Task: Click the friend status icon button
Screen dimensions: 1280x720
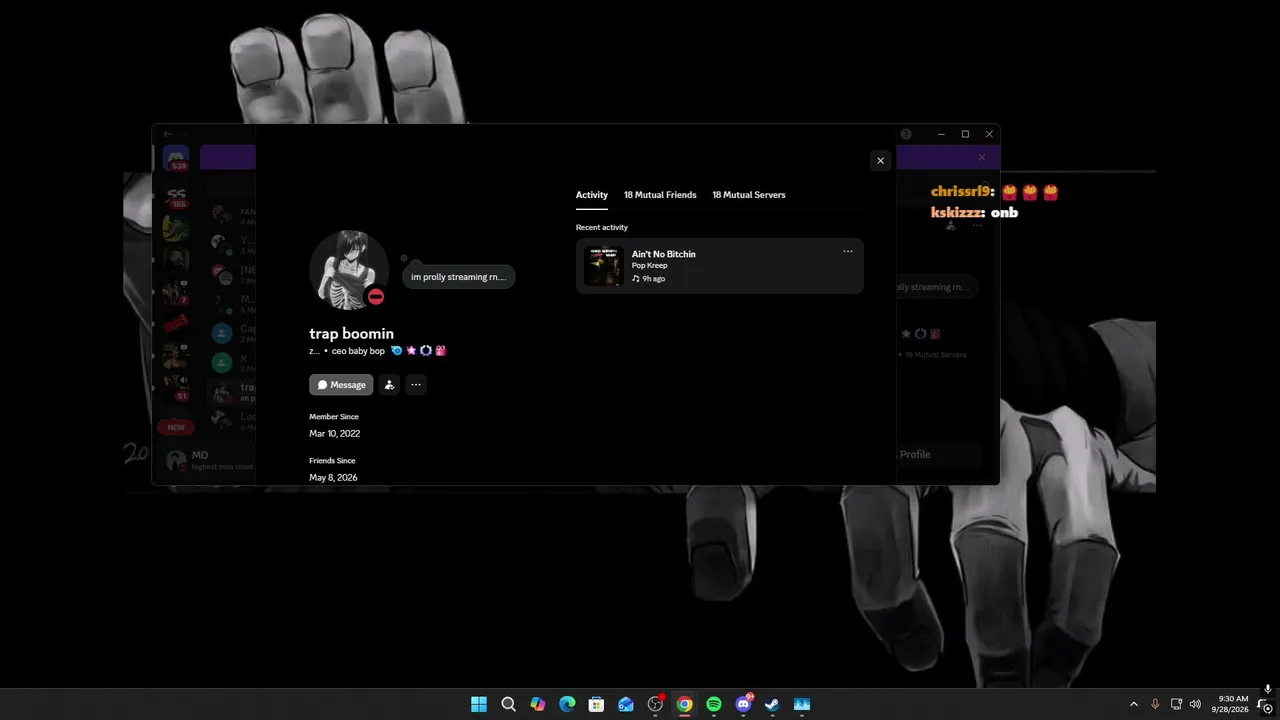Action: pyautogui.click(x=389, y=385)
